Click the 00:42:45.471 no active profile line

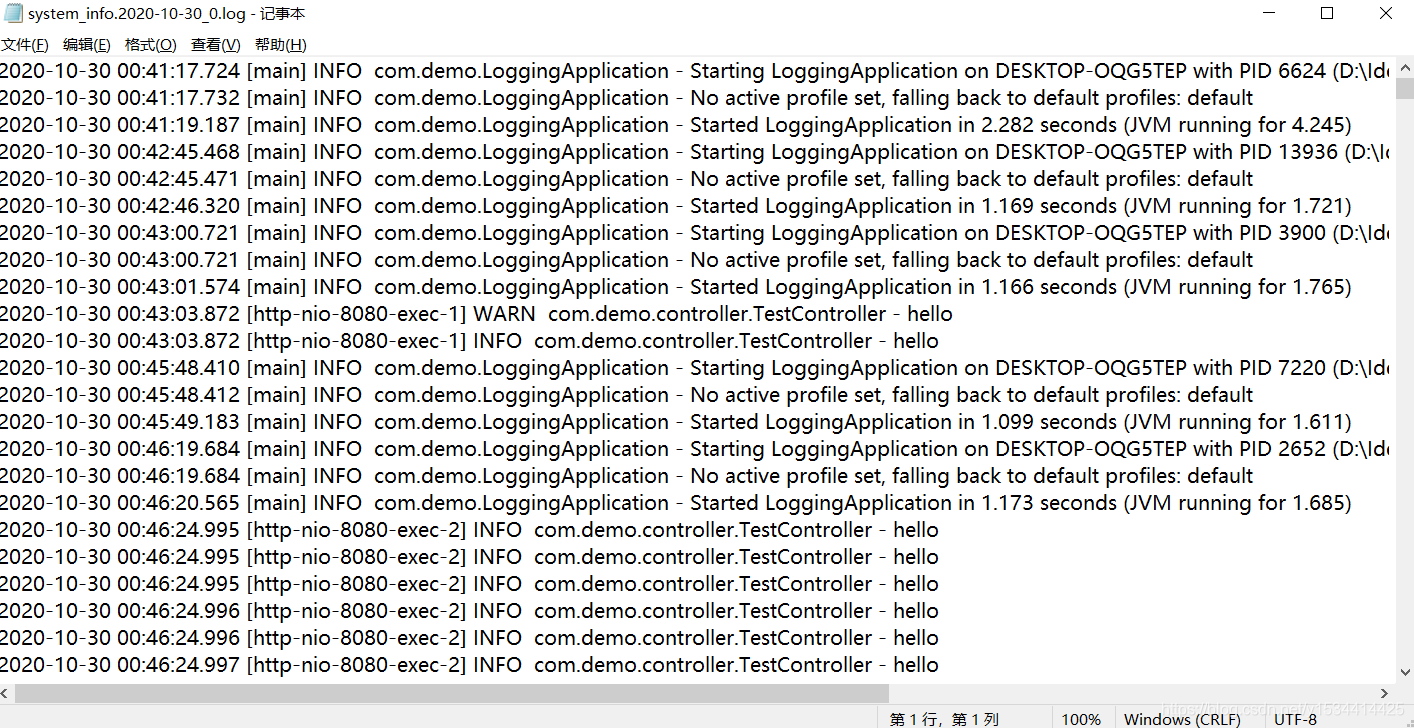(x=627, y=179)
